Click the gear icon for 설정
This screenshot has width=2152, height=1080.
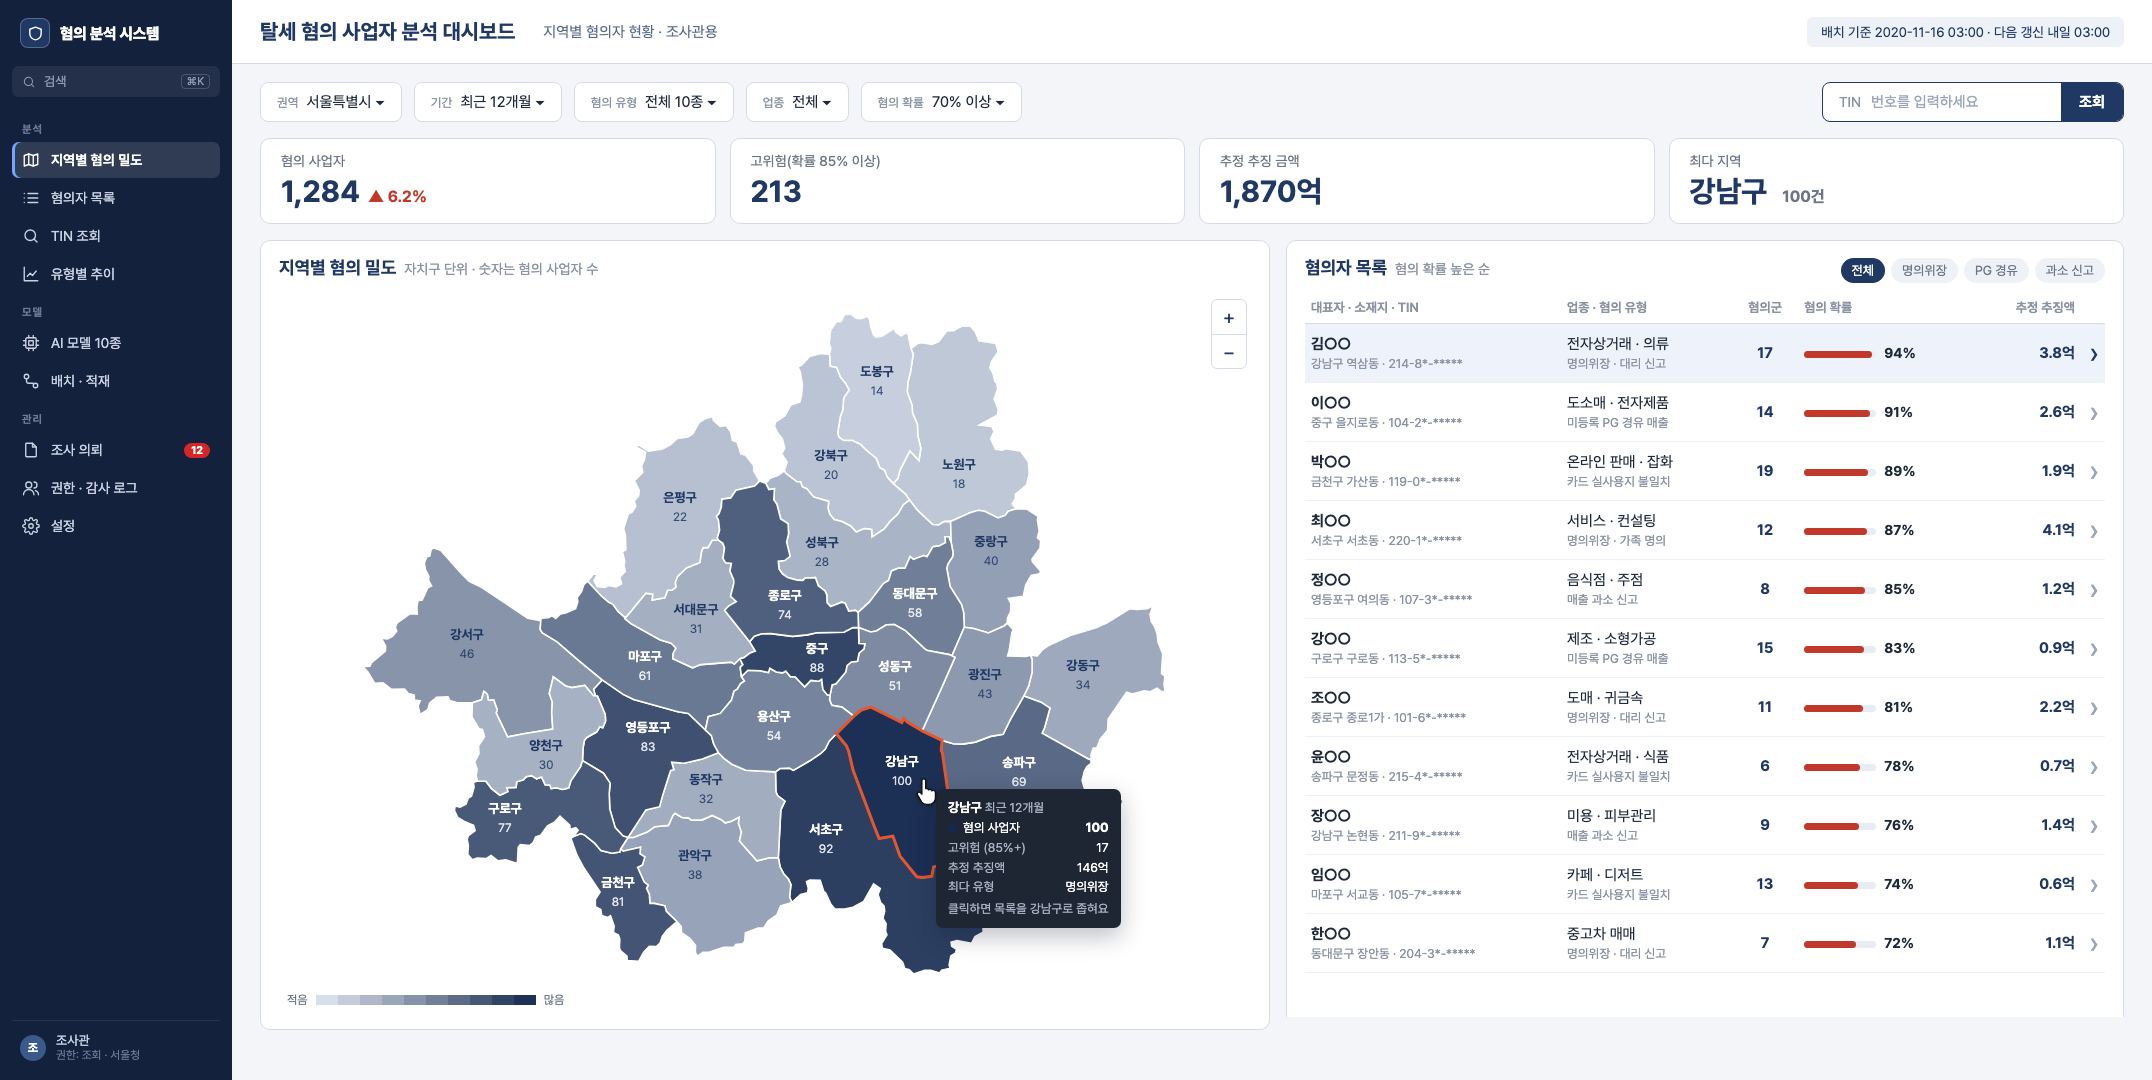pos(31,526)
